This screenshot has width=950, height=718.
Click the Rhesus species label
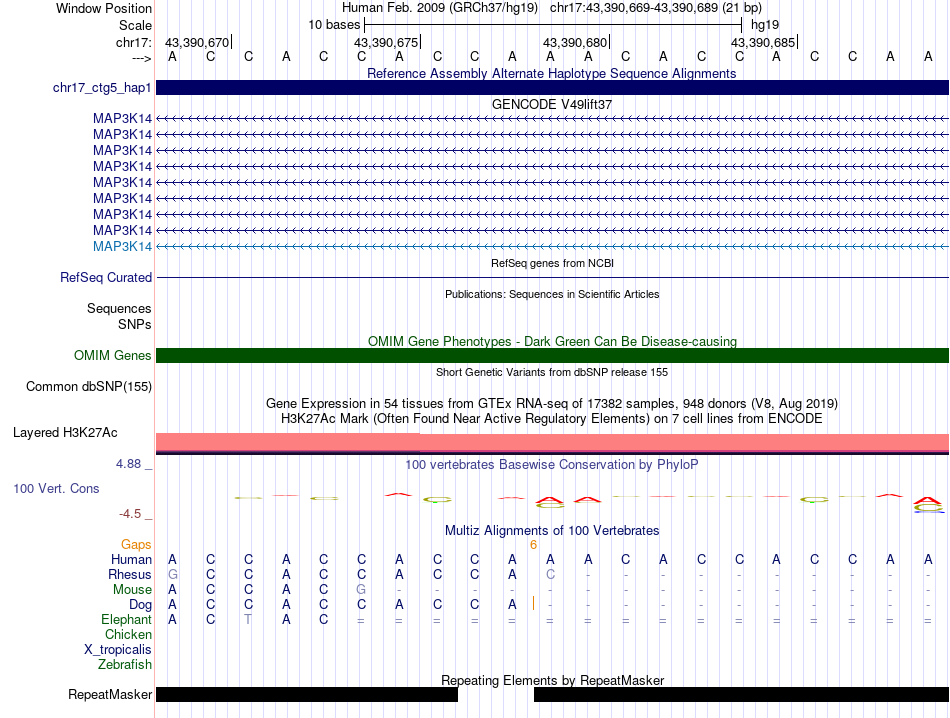(x=130, y=574)
